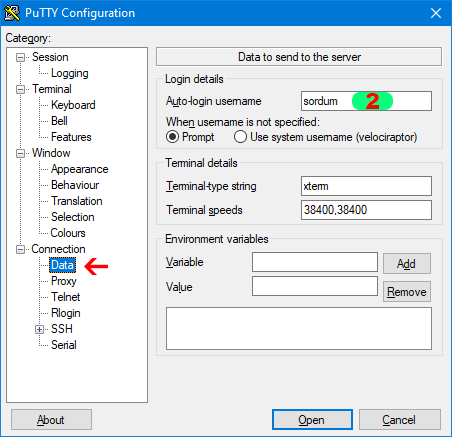The height and width of the screenshot is (437, 452).
Task: Go to the Colours settings
Action: (x=68, y=233)
